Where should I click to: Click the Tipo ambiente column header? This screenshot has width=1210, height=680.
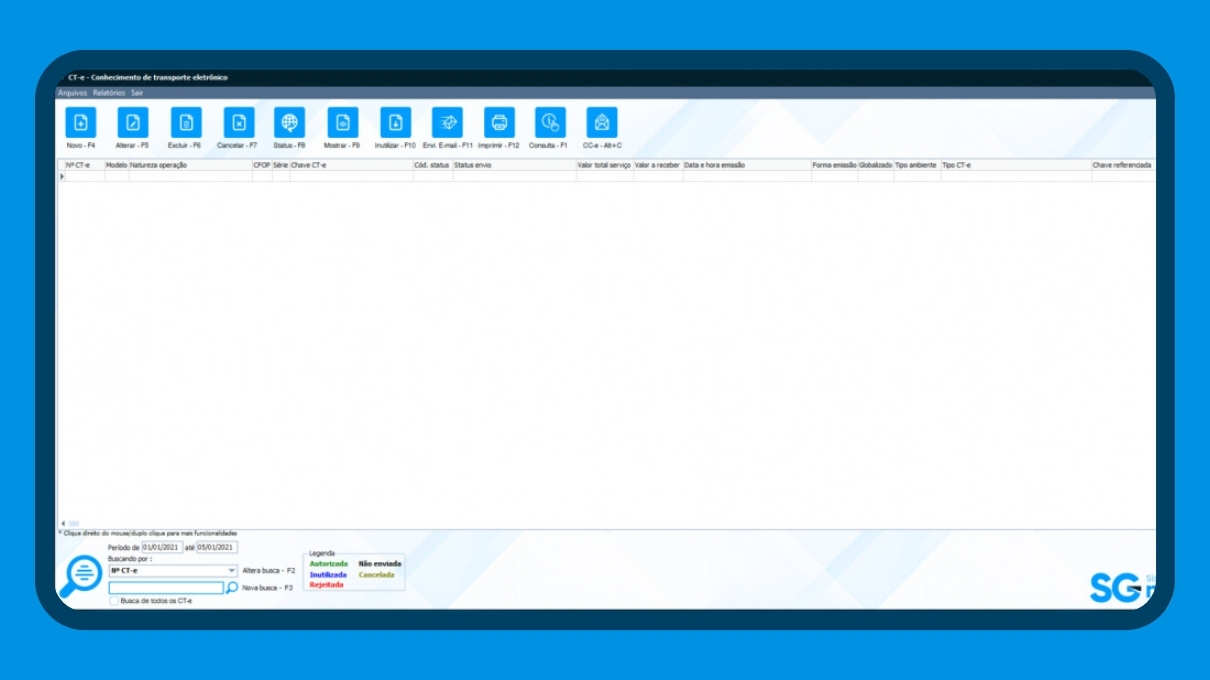[x=917, y=165]
